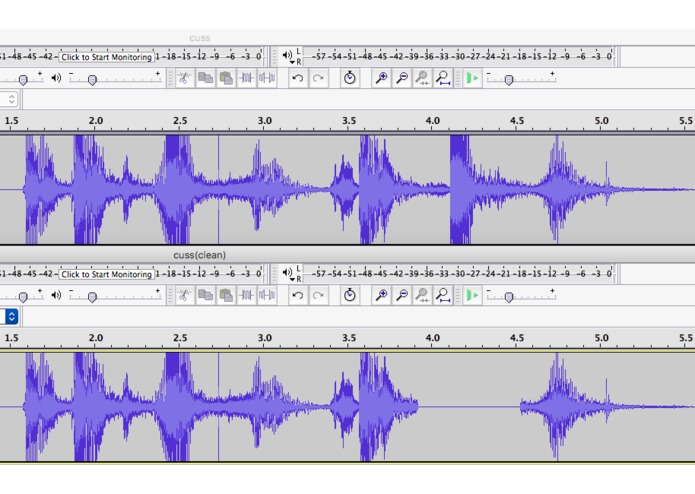Fit project to width in cuss(clean) window
Viewport: 695px width, 494px height.
pos(443,296)
